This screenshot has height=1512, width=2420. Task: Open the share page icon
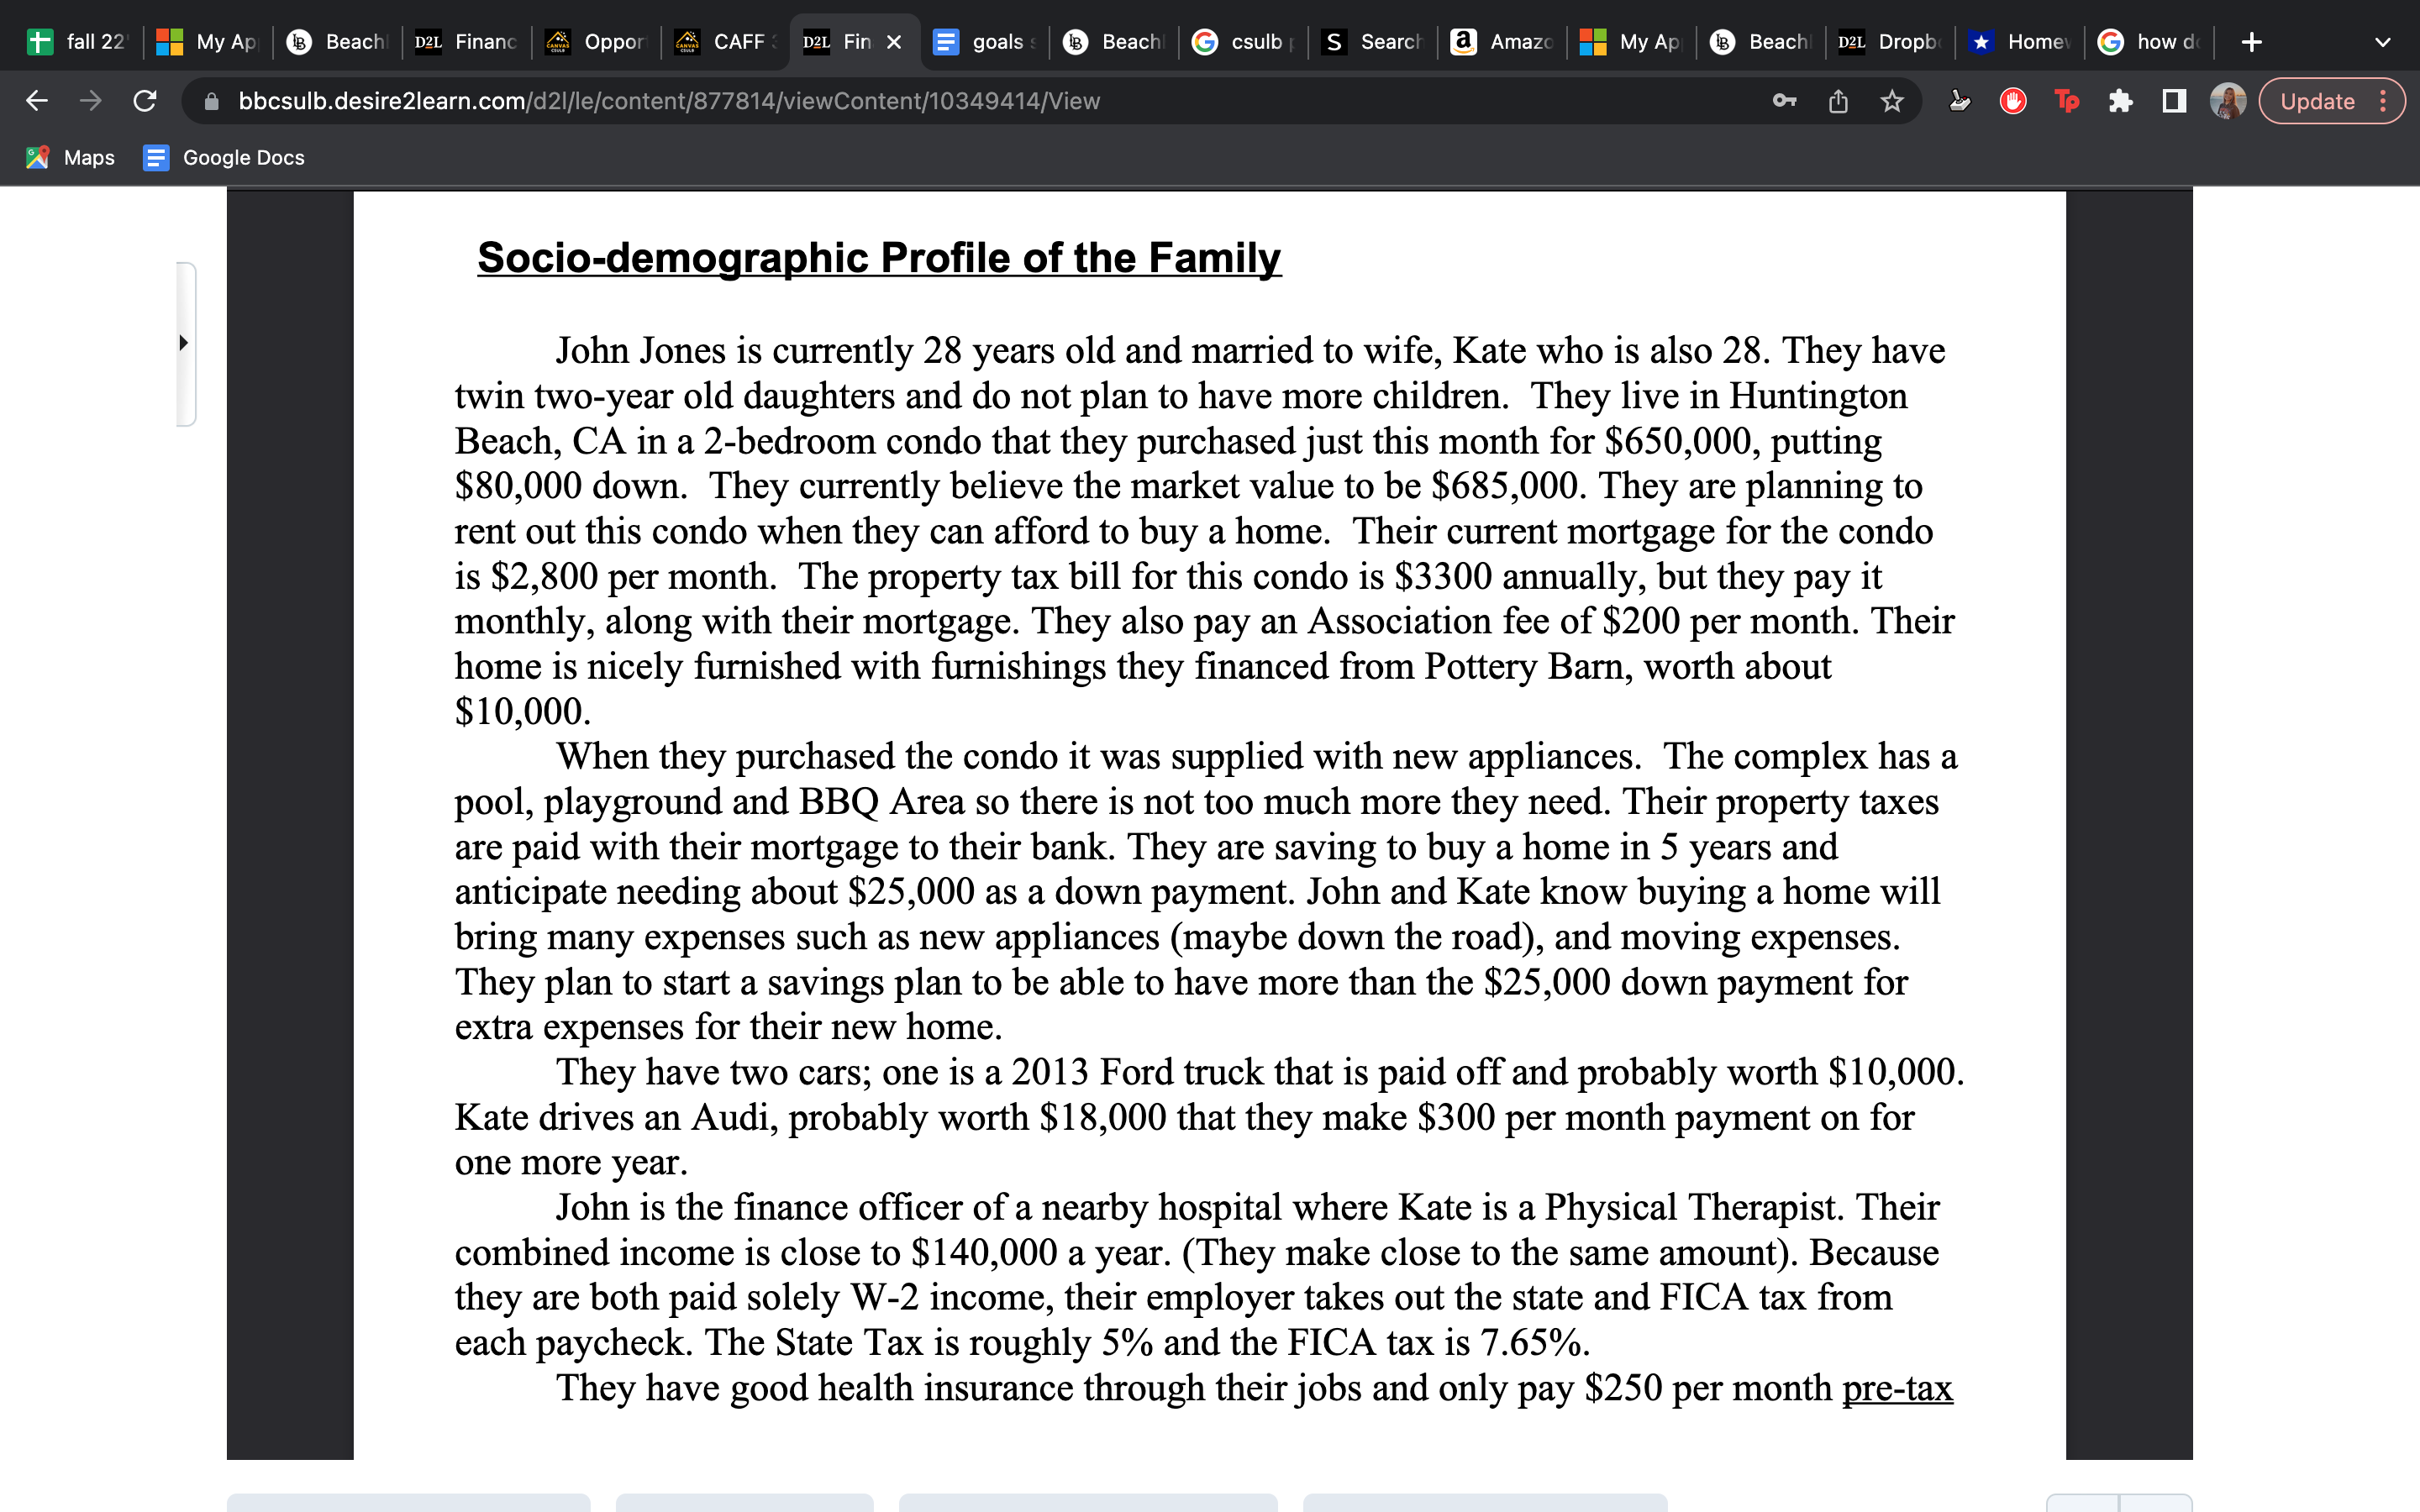(x=1838, y=101)
